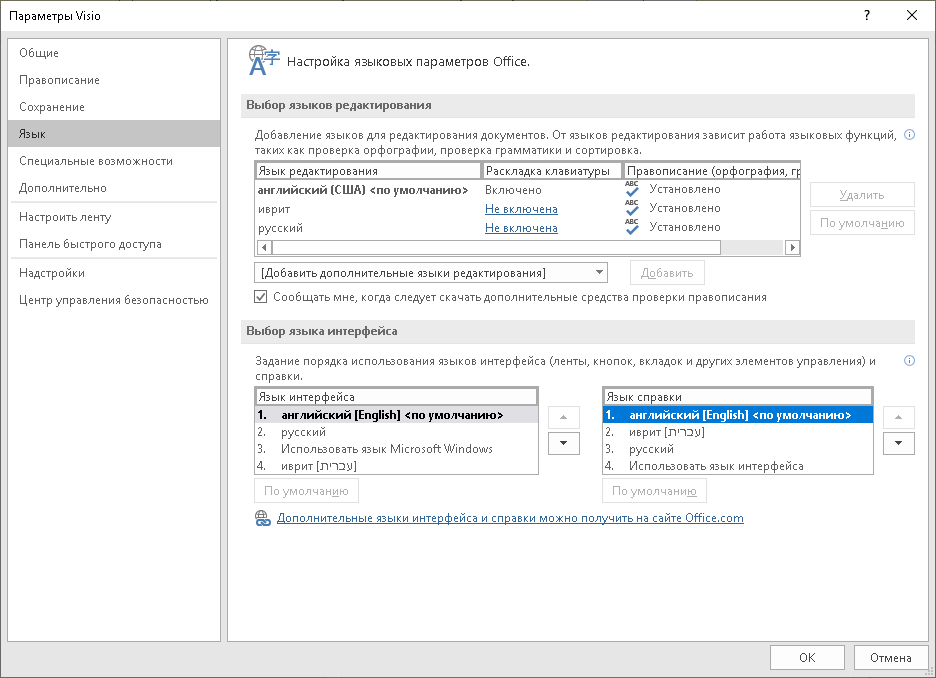Click Раскладка клавиатуры column header
This screenshot has height=678, width=936.
pyautogui.click(x=552, y=171)
